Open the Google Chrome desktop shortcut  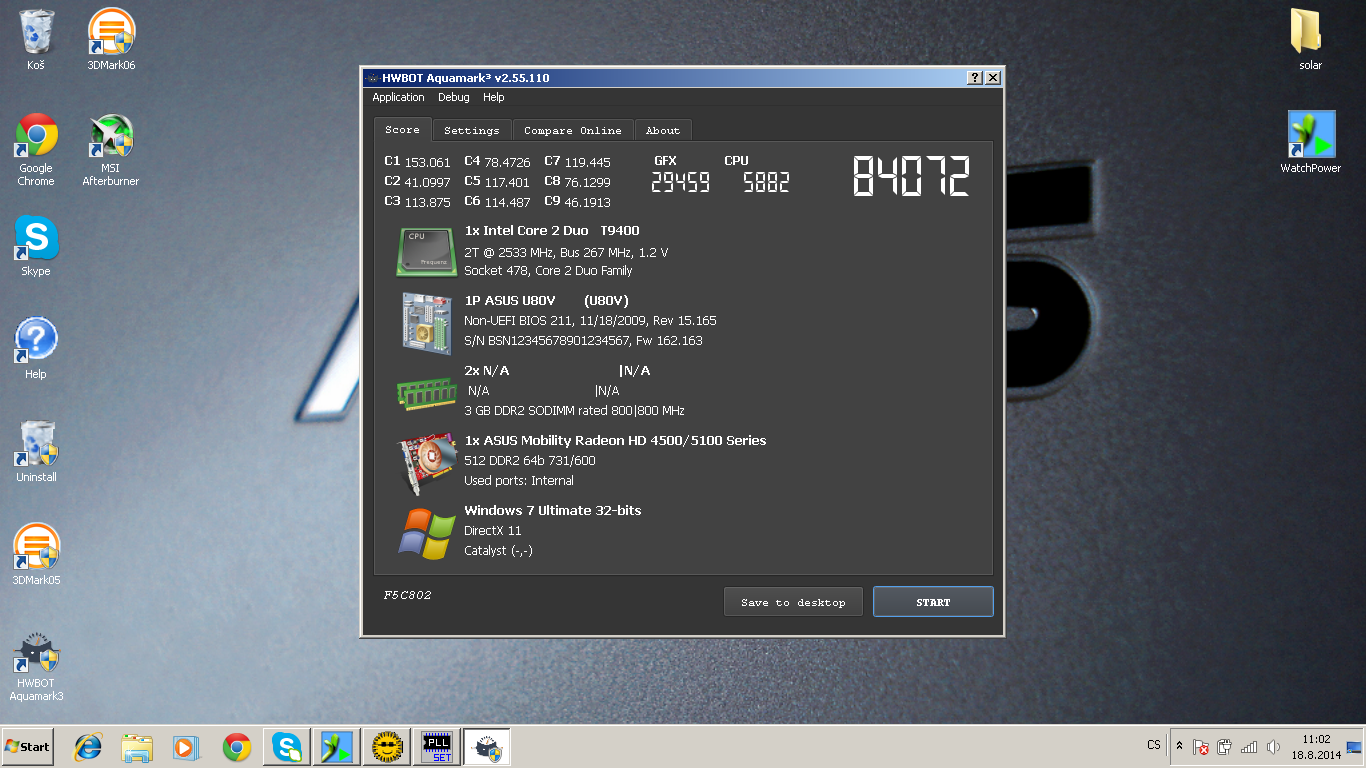coord(36,150)
